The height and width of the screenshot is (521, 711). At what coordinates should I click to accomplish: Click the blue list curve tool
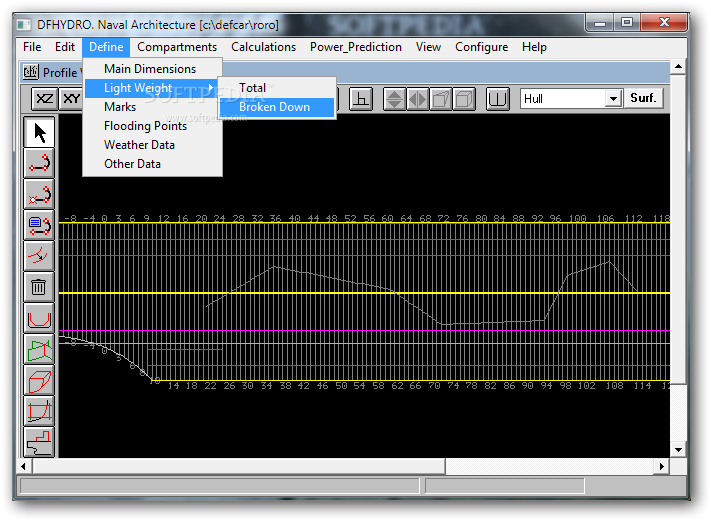tap(39, 225)
